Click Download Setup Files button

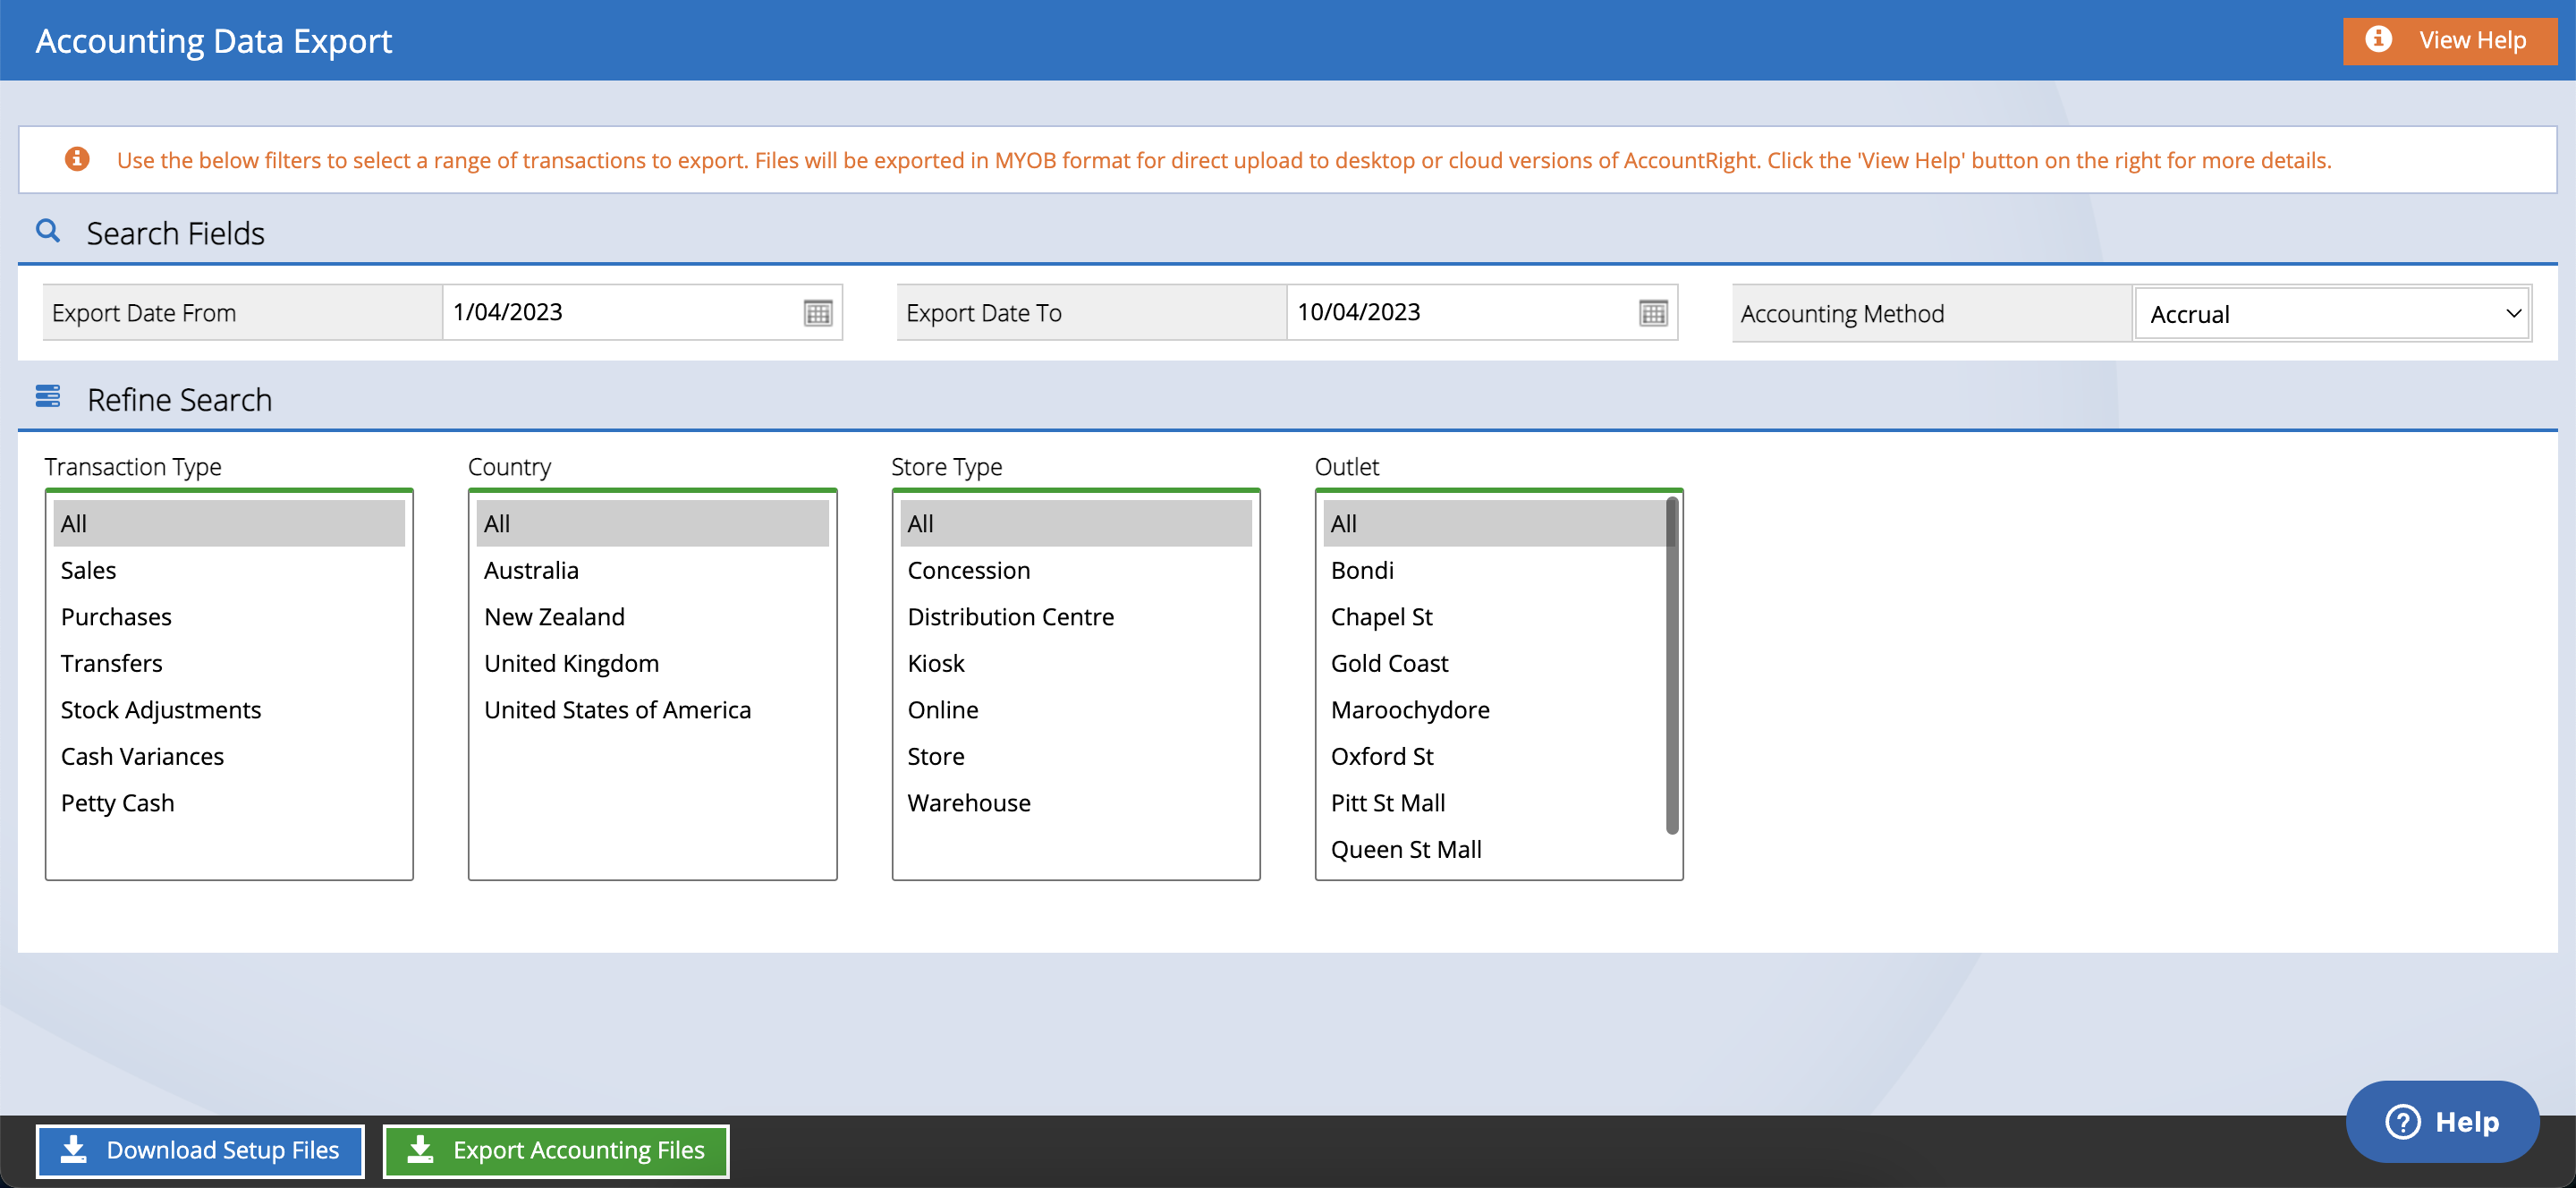point(200,1150)
